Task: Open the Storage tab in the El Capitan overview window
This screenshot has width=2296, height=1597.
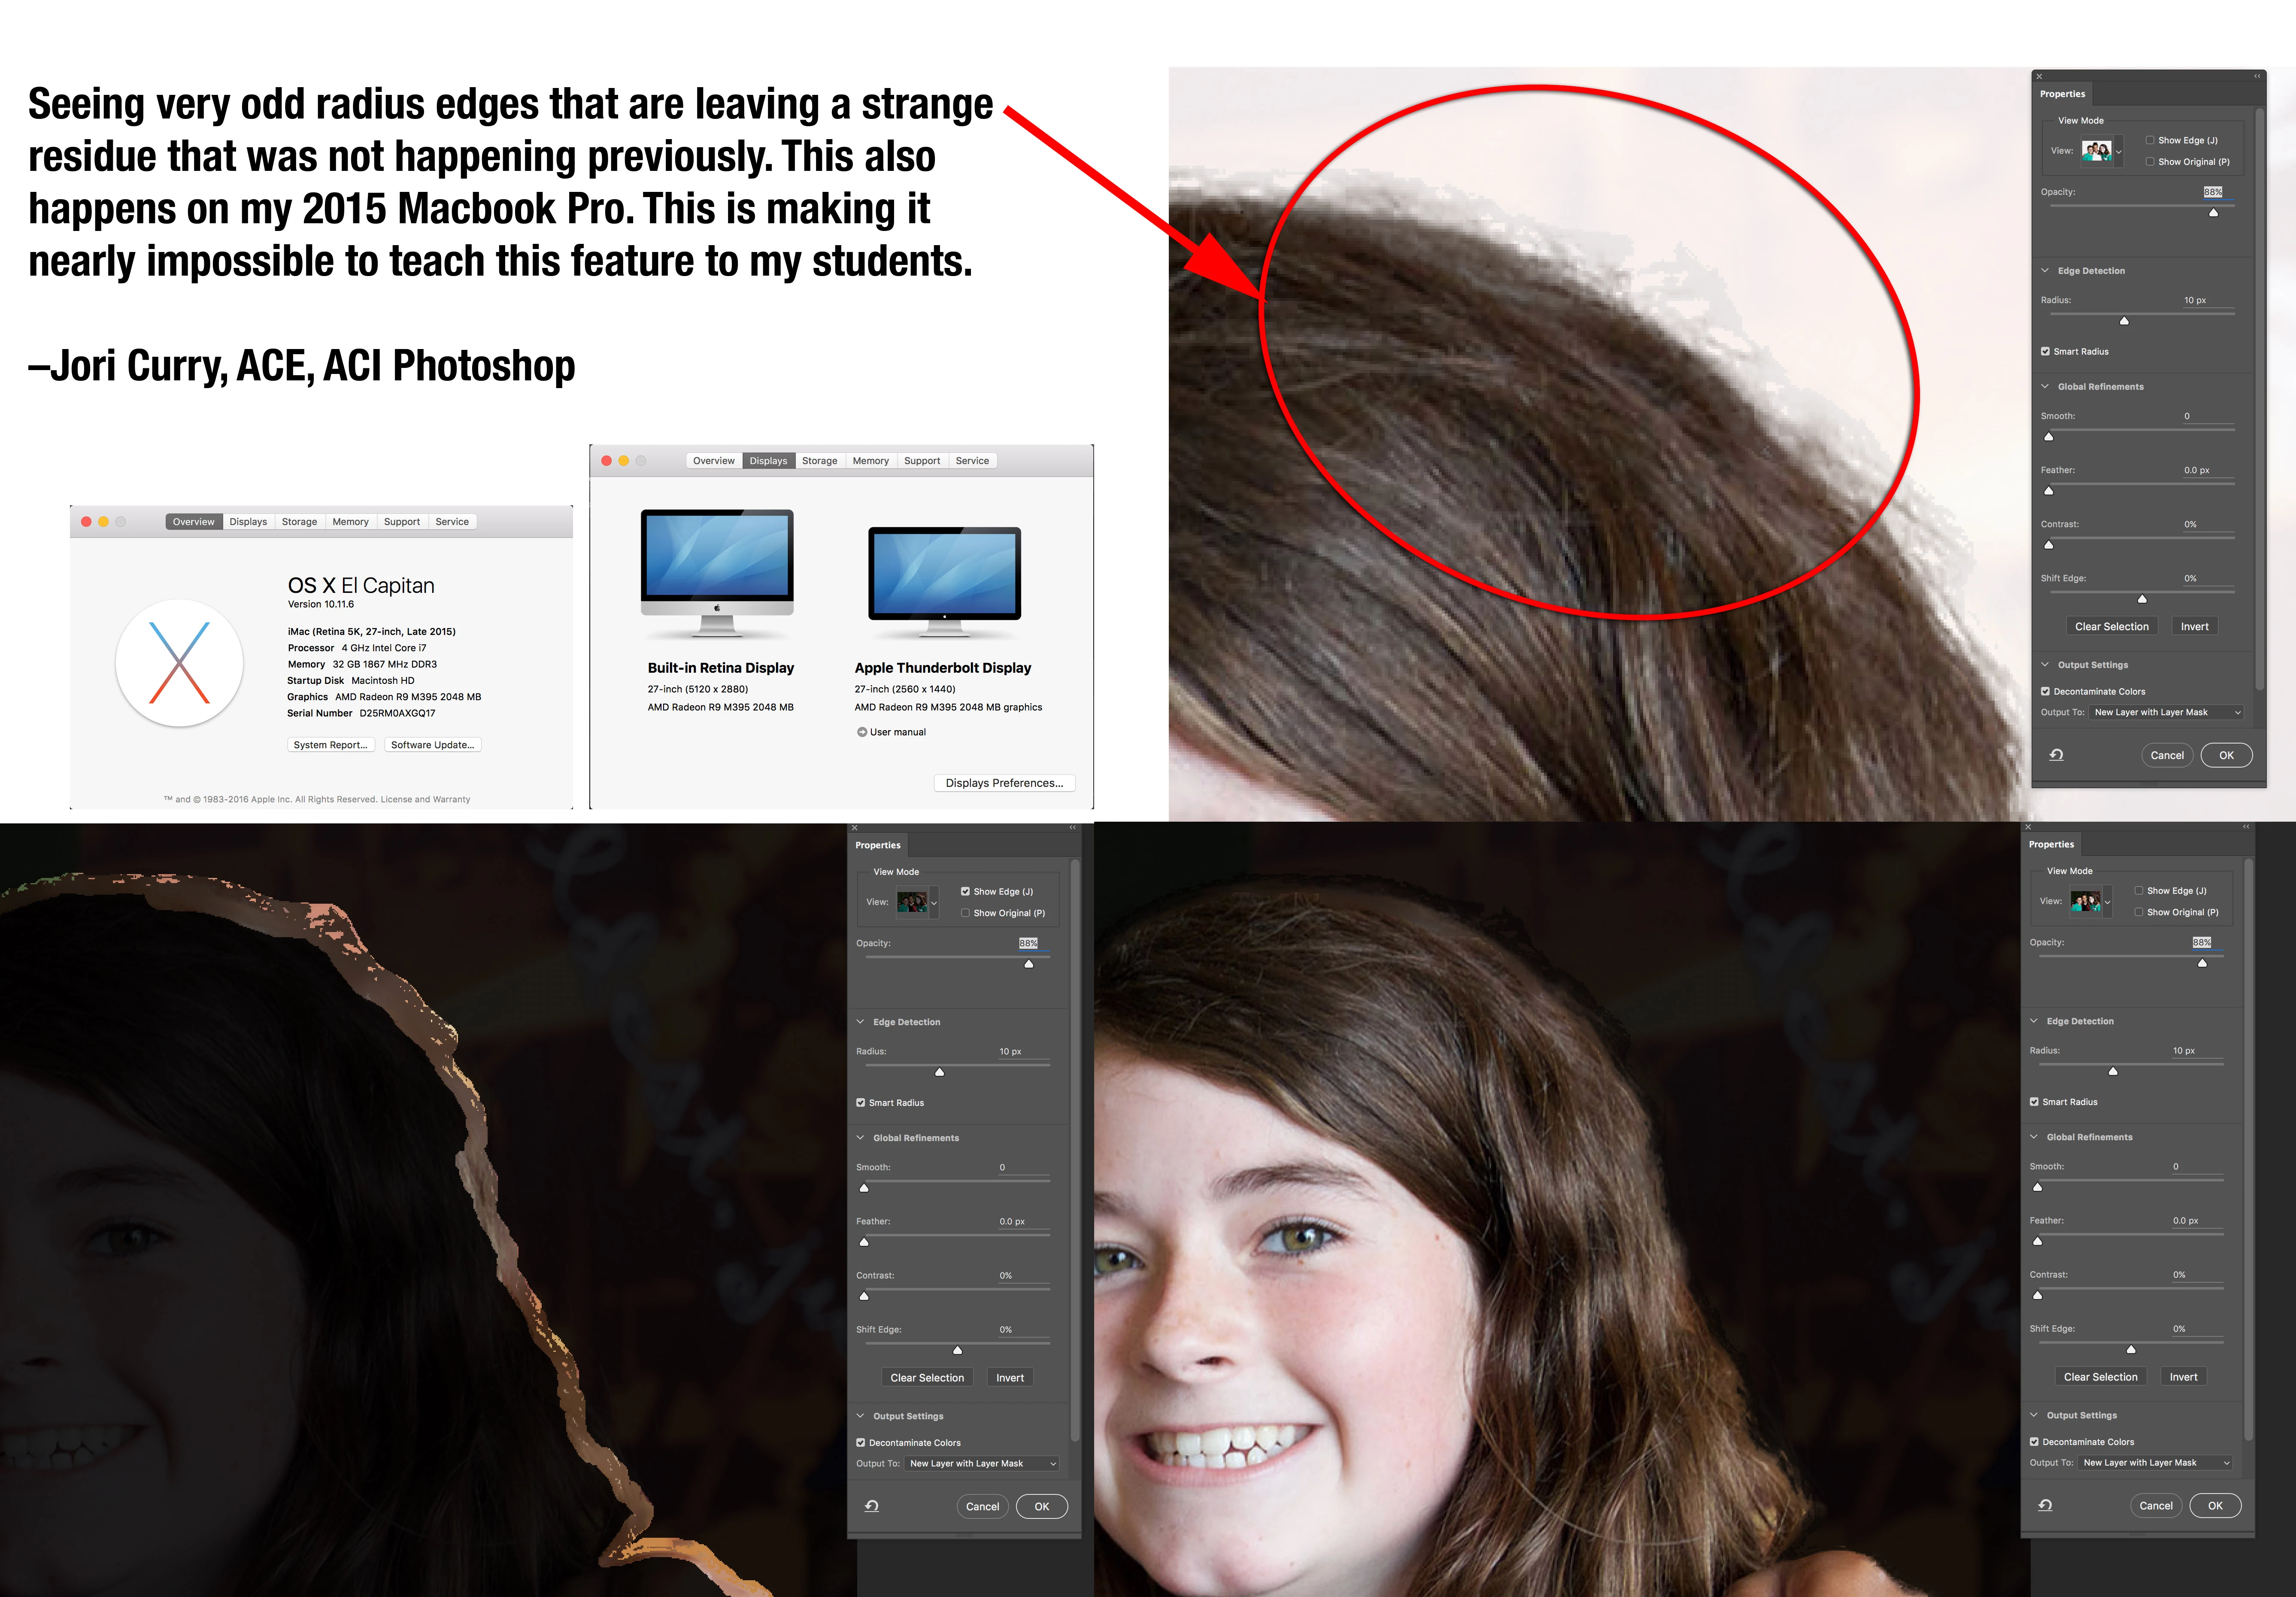Action: (x=299, y=522)
